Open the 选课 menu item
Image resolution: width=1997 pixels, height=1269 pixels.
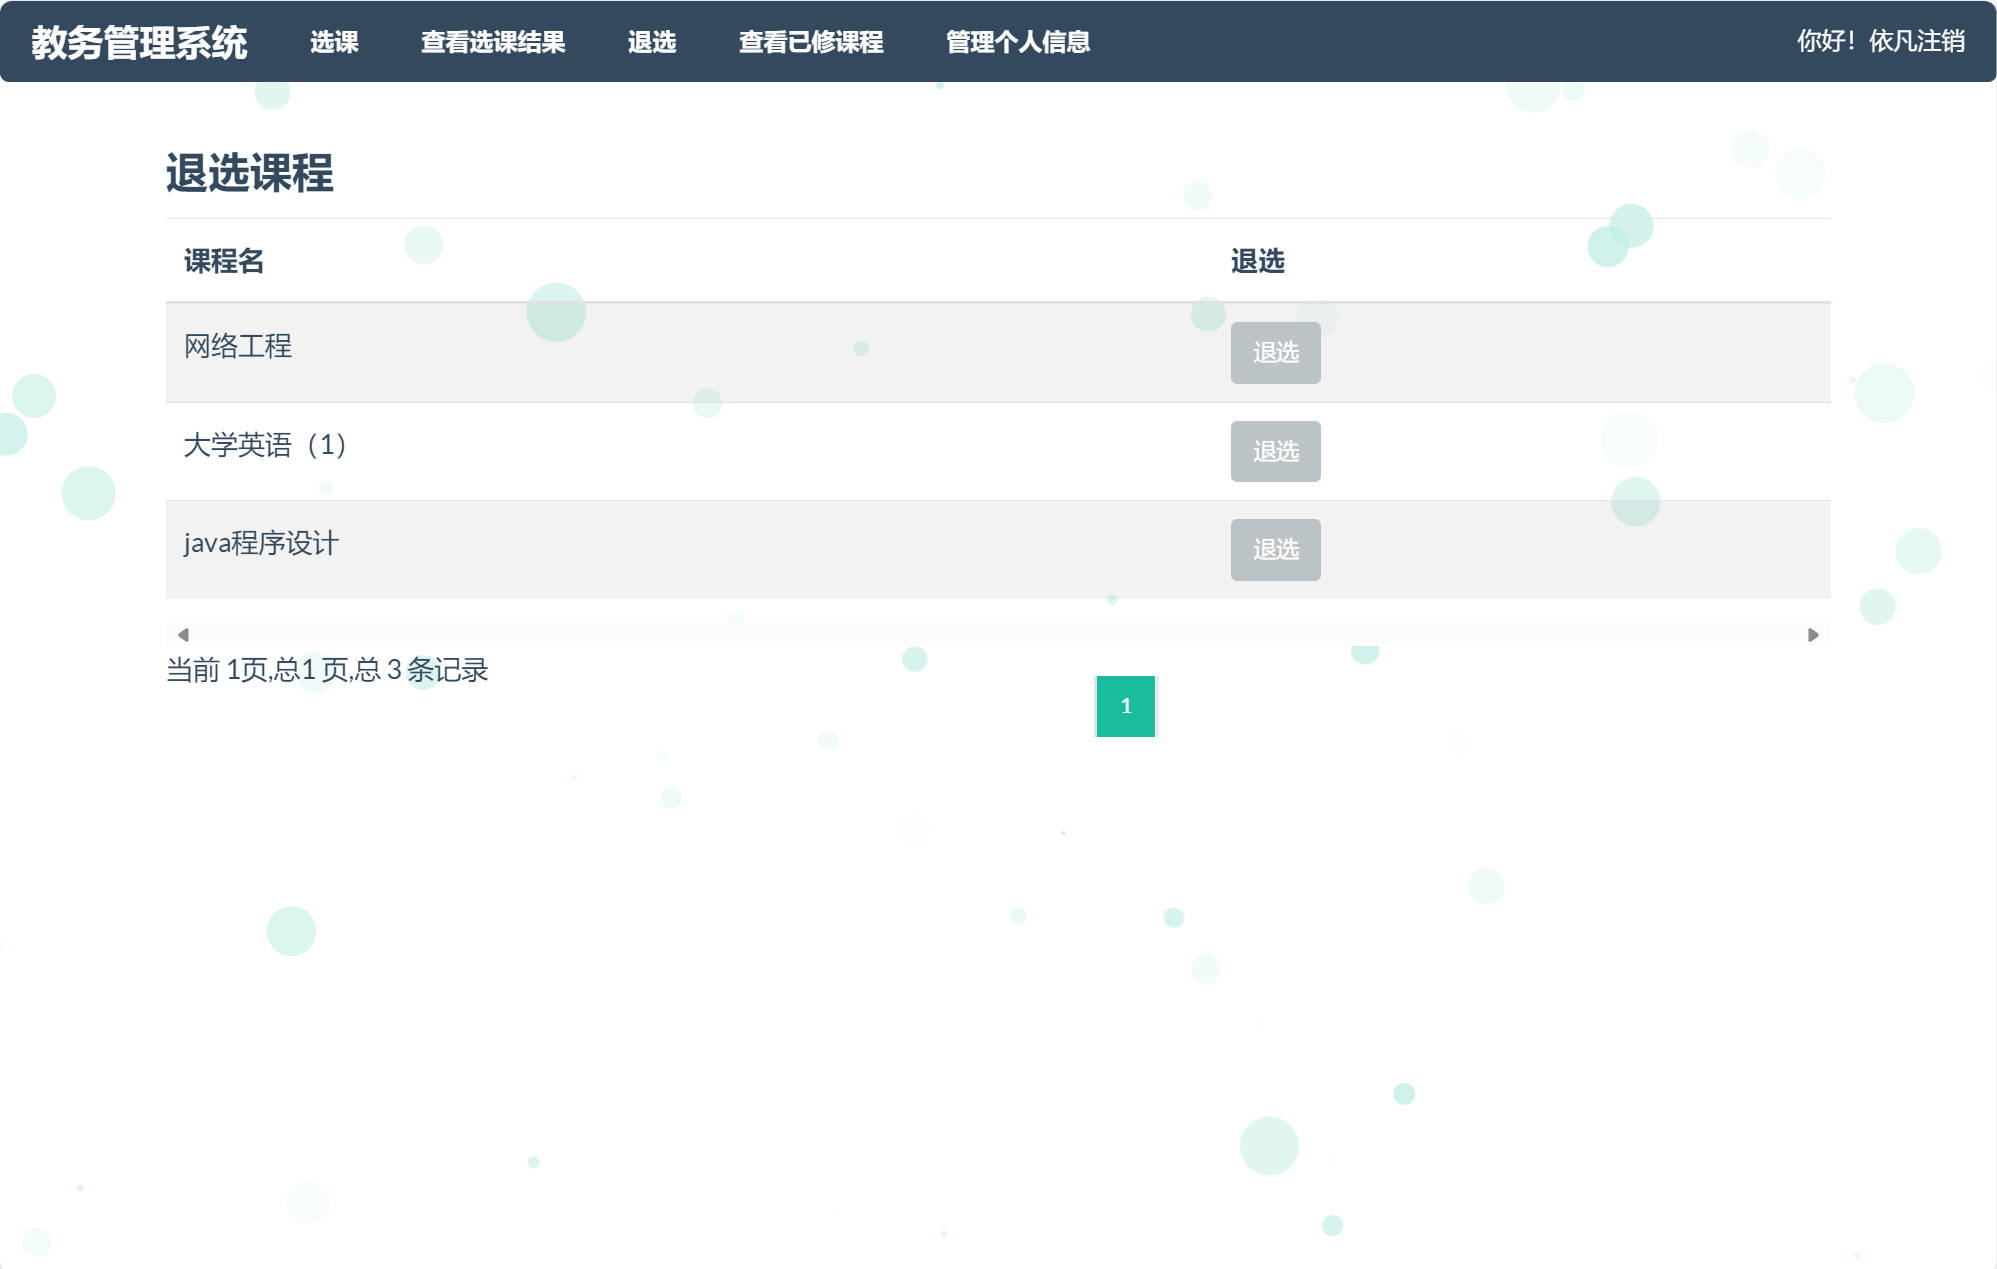pos(335,42)
